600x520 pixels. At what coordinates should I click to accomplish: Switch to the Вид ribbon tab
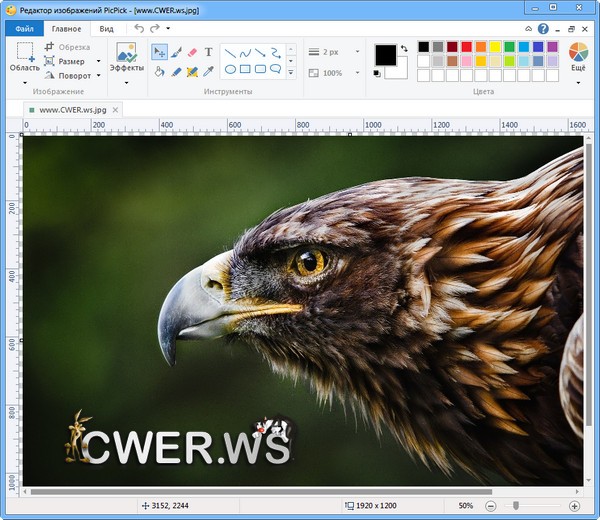tap(106, 29)
